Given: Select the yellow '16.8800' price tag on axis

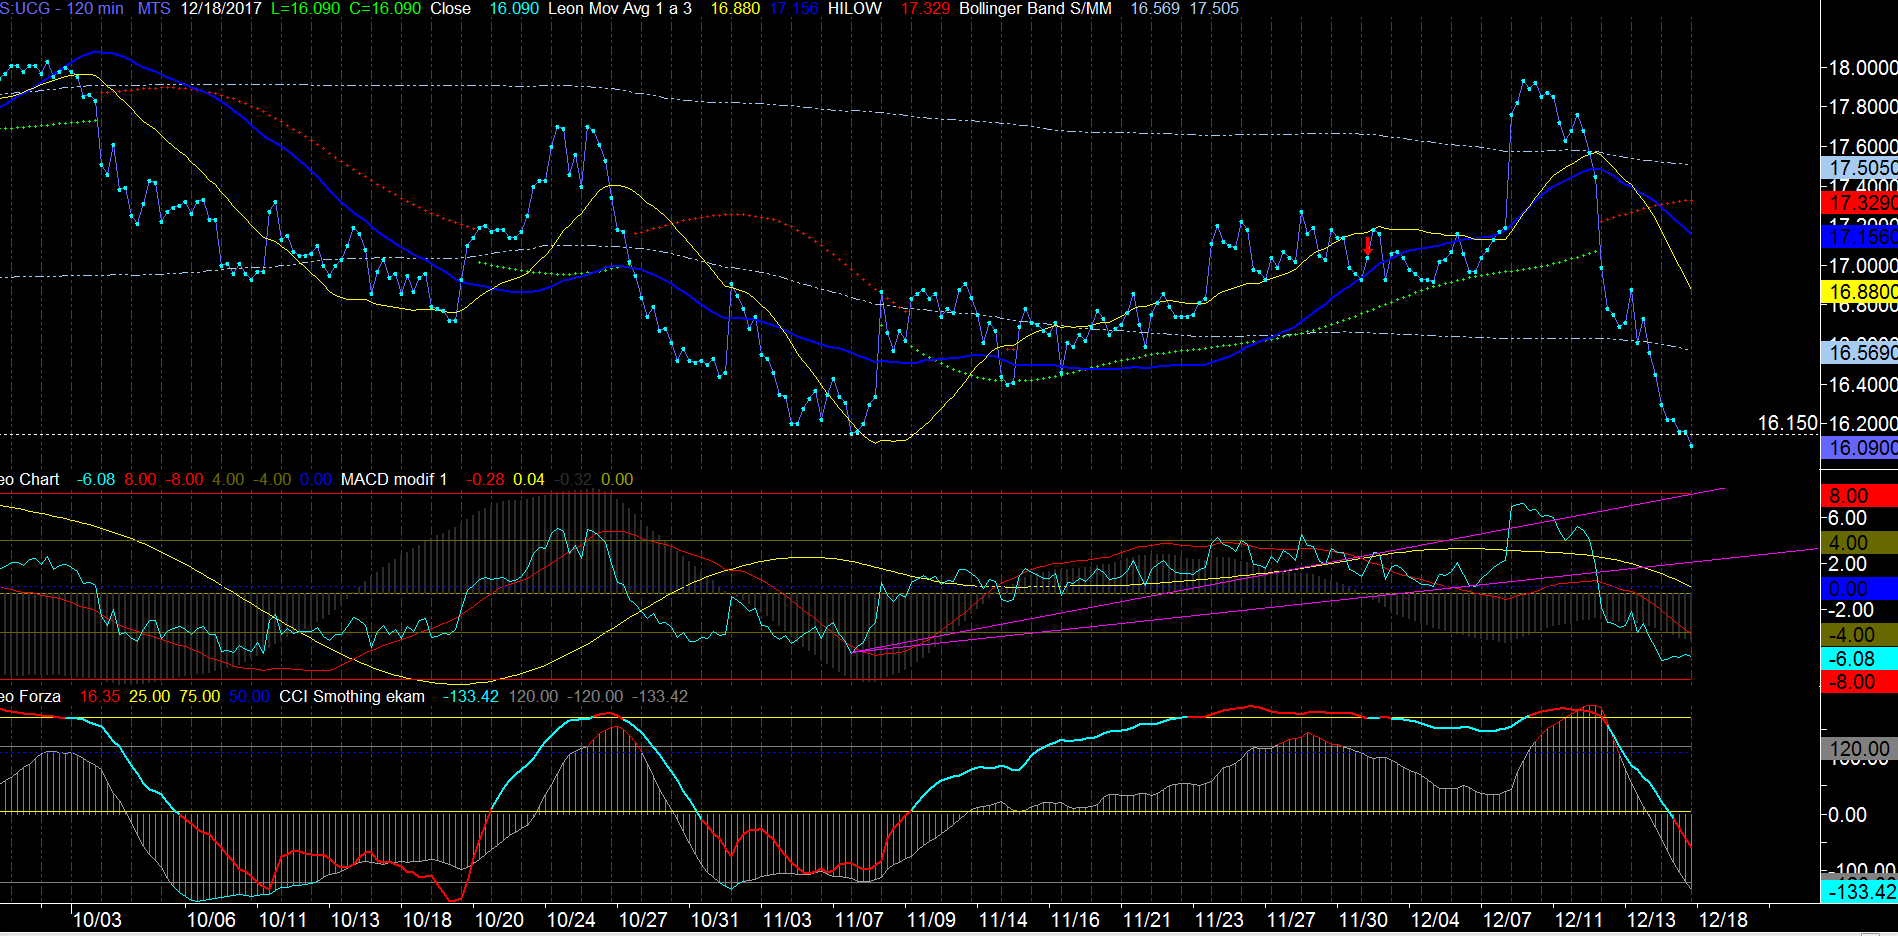Looking at the screenshot, I should click(1859, 292).
